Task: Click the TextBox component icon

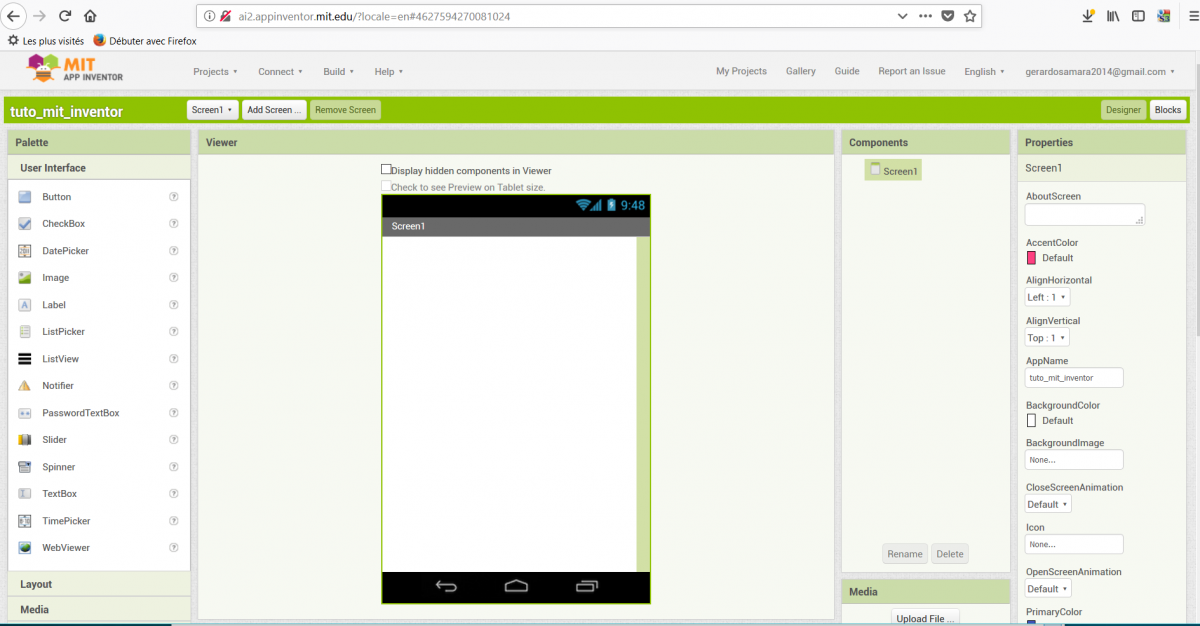Action: pos(25,494)
